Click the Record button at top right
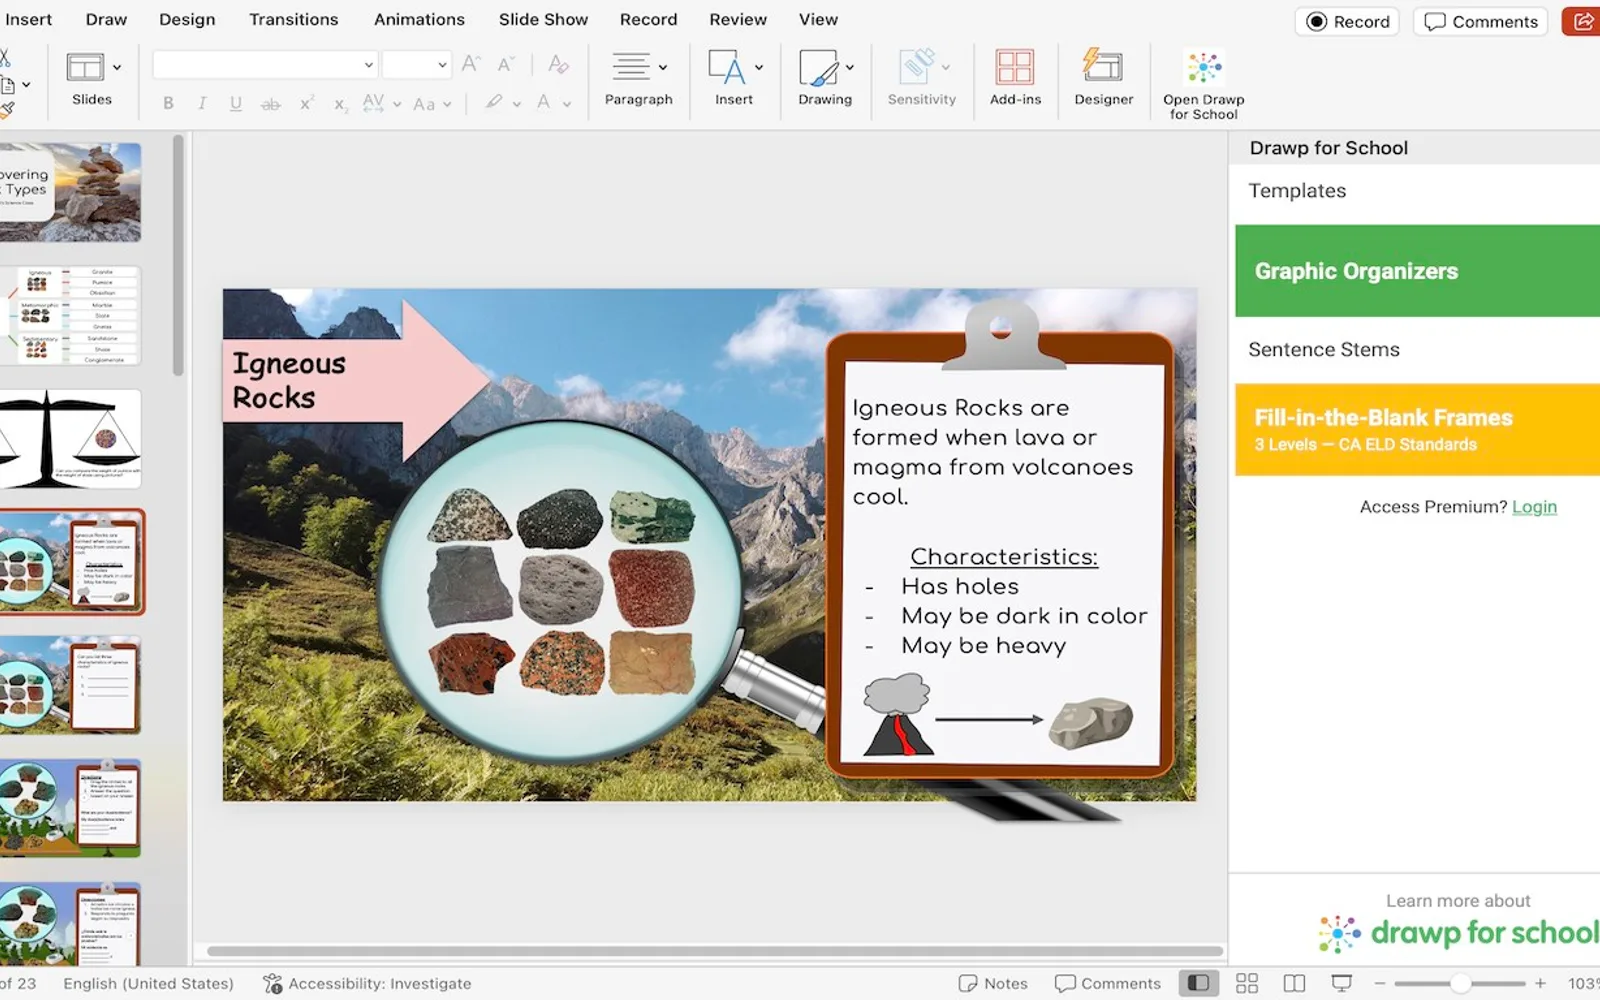The width and height of the screenshot is (1600, 1000). click(1348, 21)
